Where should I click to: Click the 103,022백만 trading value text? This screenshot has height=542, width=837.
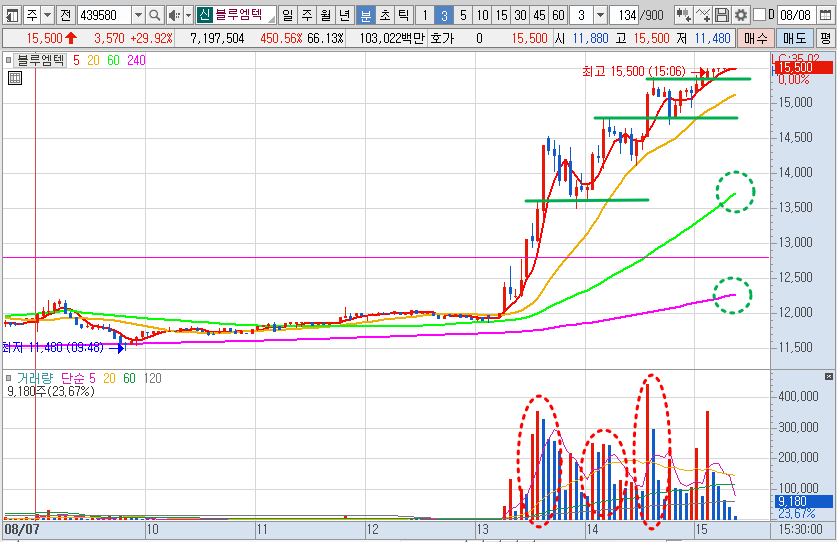tap(392, 38)
